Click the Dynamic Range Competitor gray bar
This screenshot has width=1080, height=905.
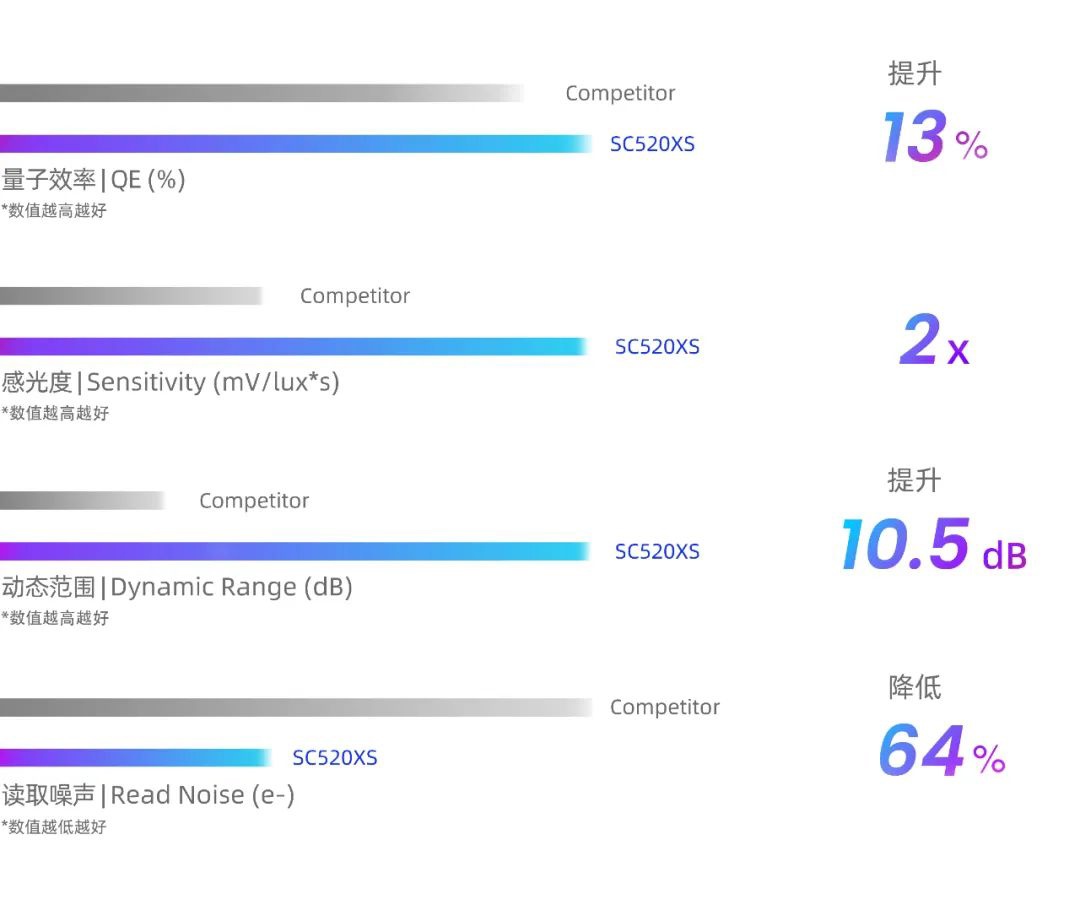point(82,501)
